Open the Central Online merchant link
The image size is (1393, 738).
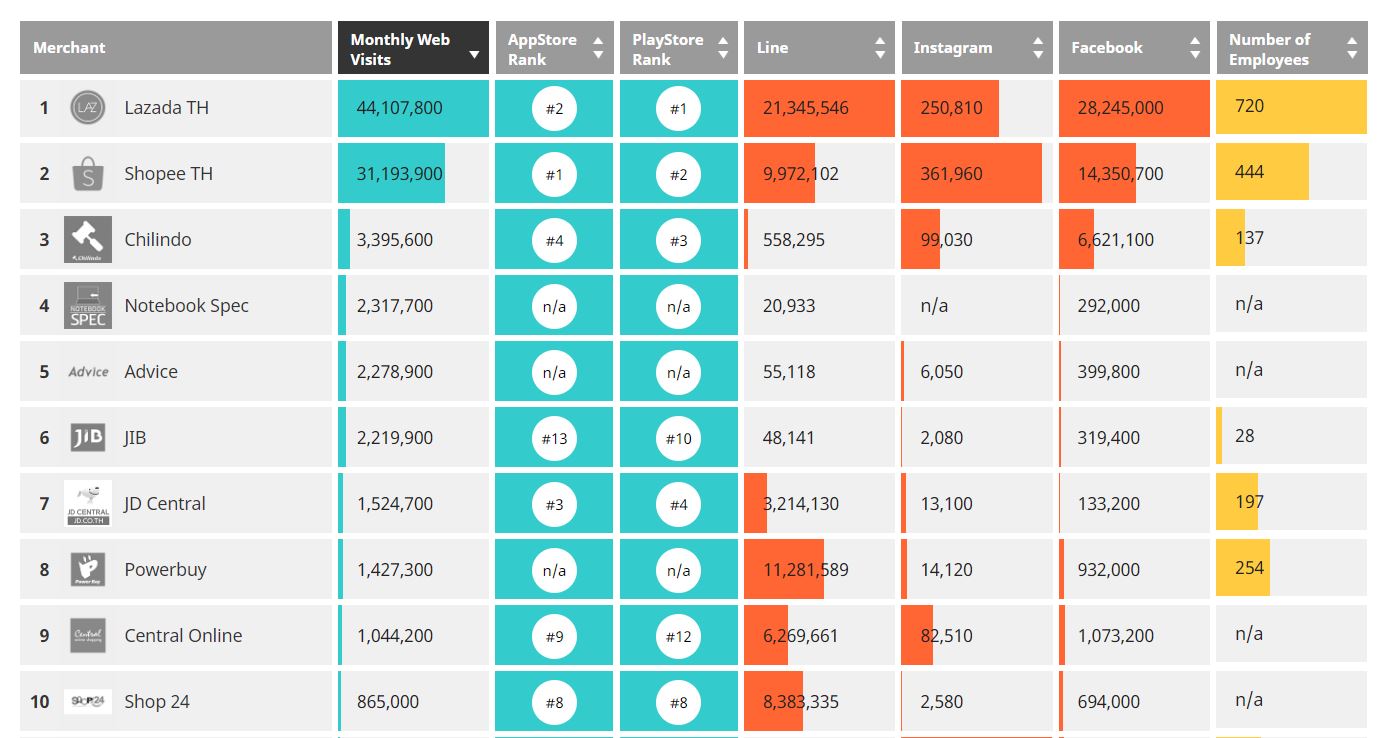click(x=183, y=636)
